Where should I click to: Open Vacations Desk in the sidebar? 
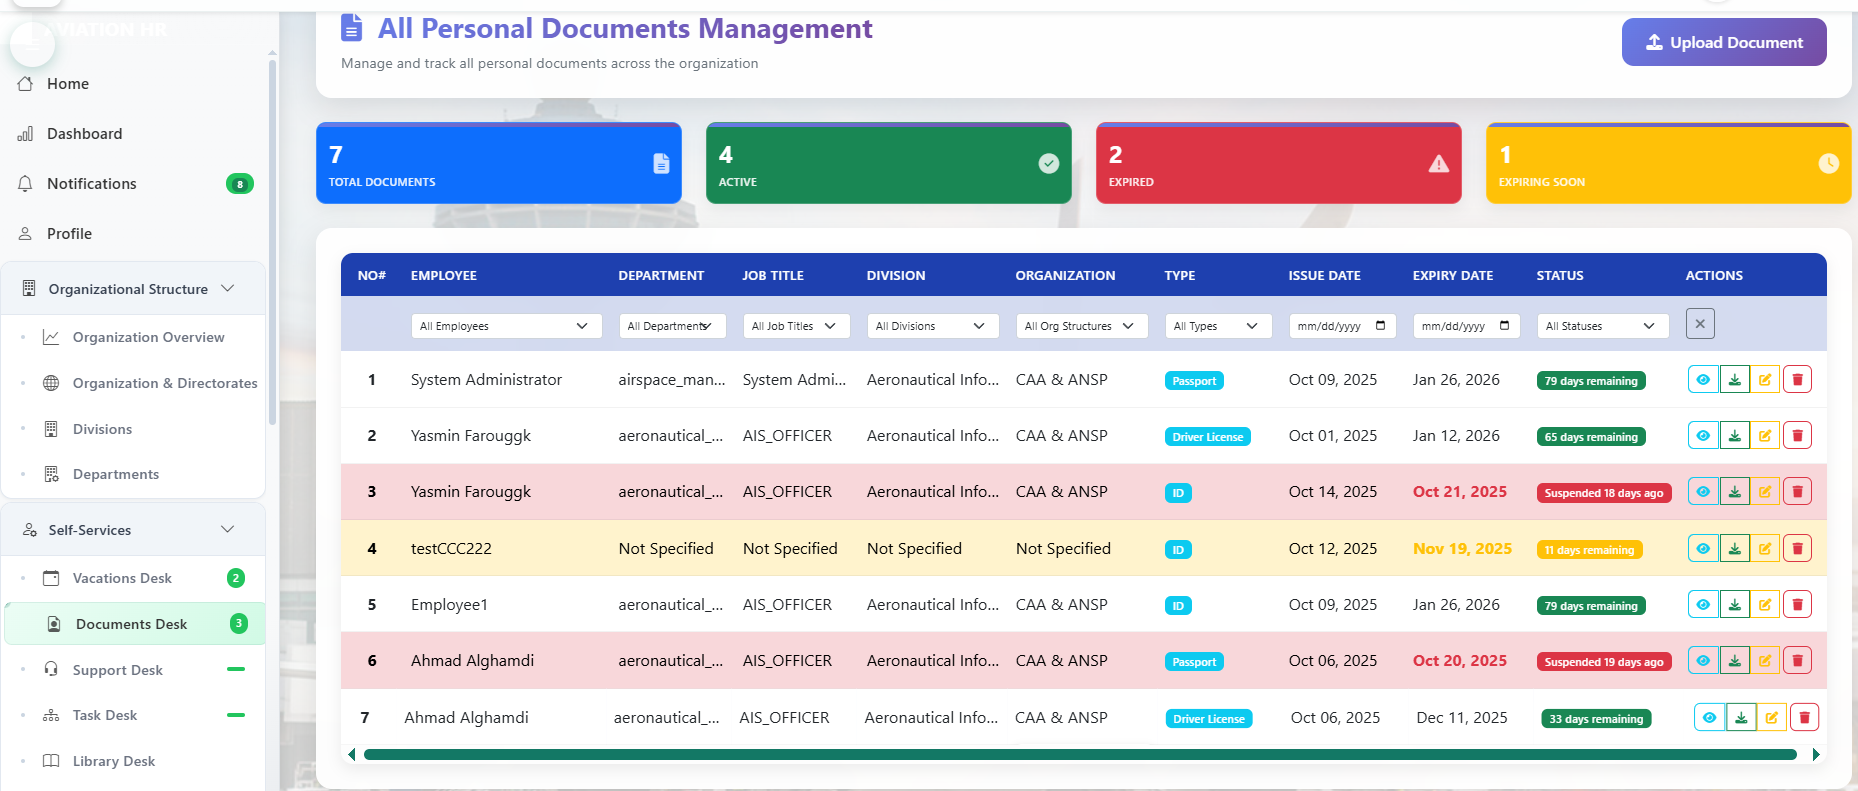pyautogui.click(x=122, y=578)
